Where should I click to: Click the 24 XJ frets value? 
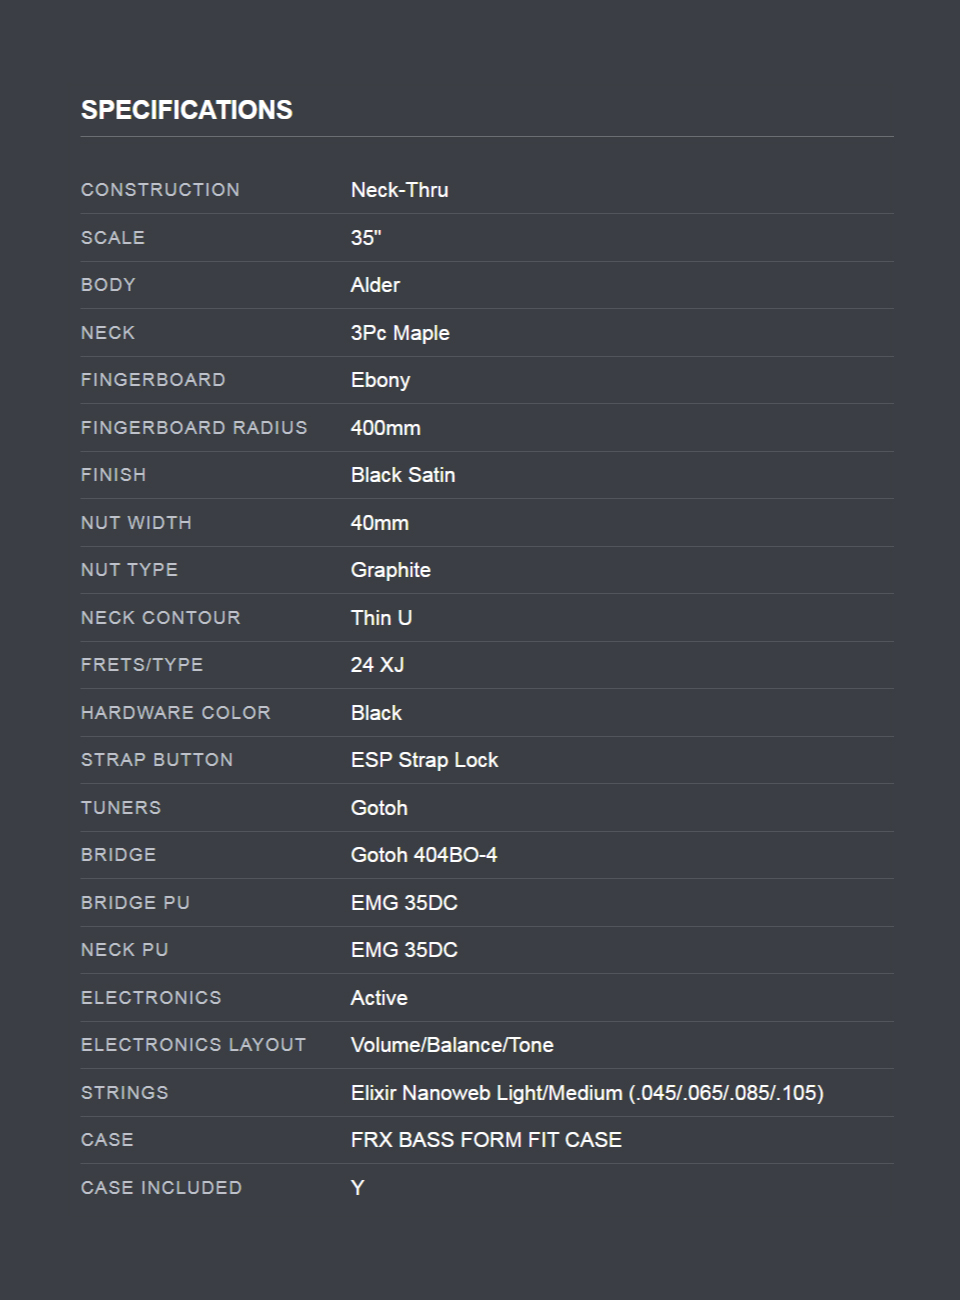[377, 665]
